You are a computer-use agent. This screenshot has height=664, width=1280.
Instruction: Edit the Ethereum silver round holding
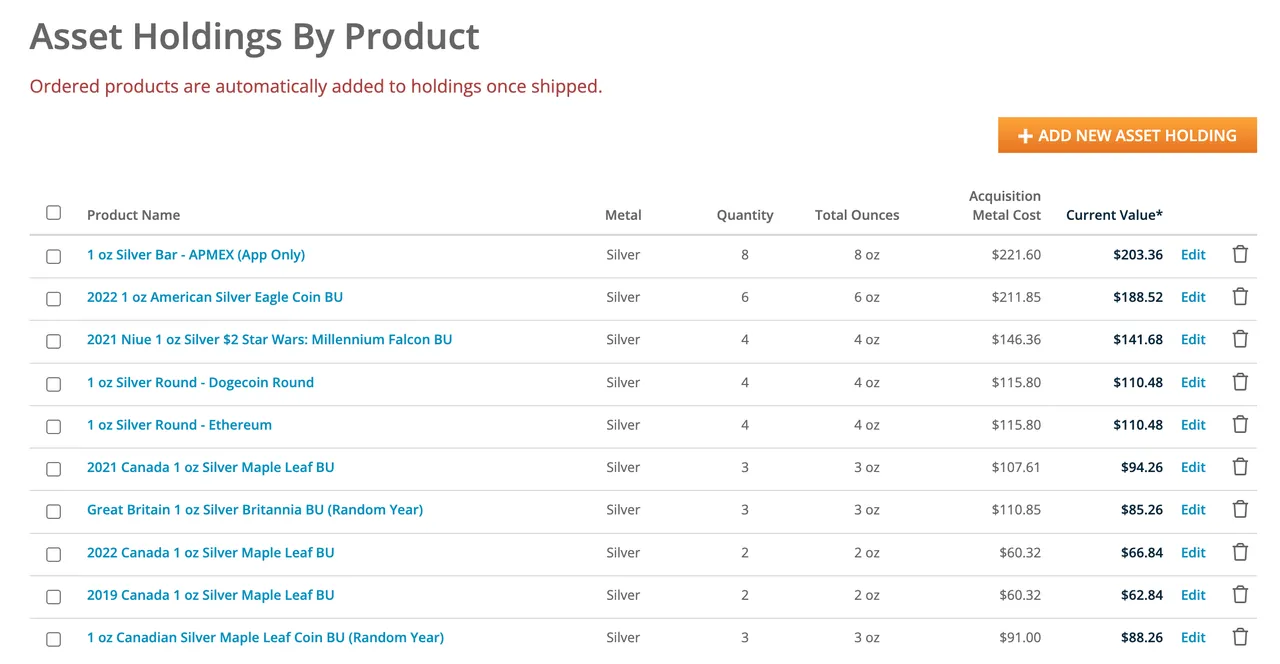click(1193, 425)
